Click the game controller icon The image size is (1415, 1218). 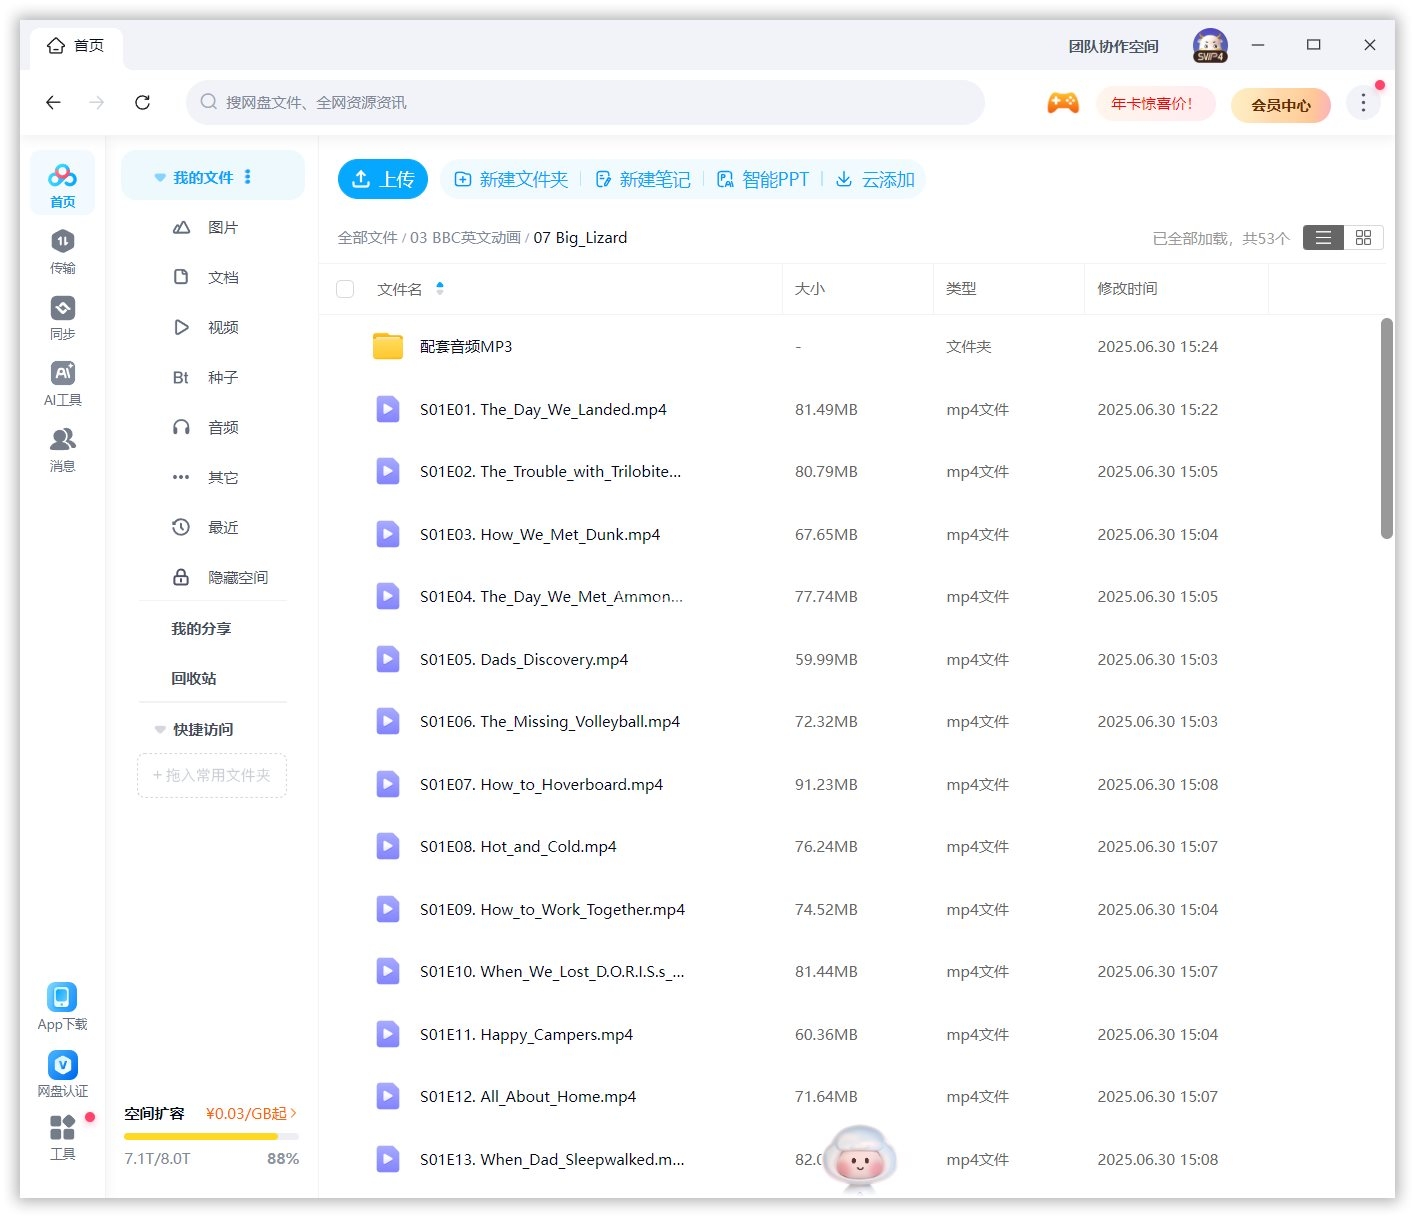(1062, 103)
